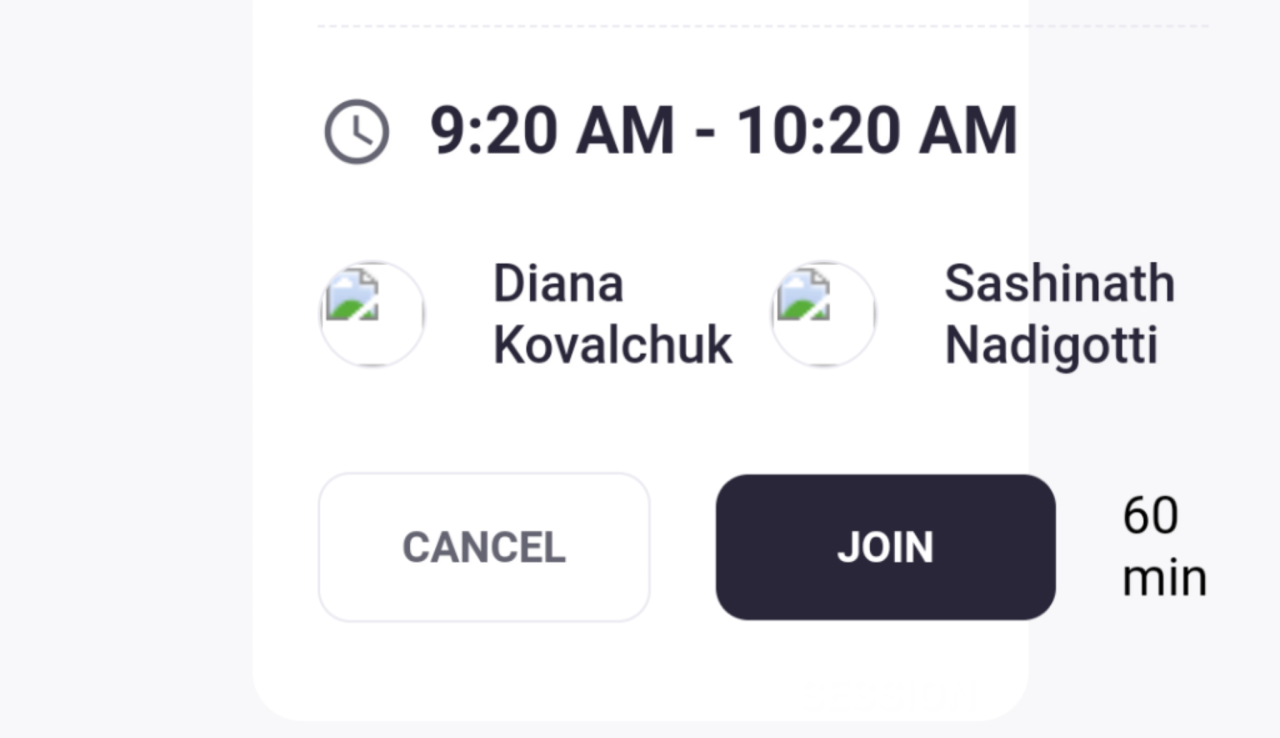Click the number 60 beside JOIN
The height and width of the screenshot is (738, 1280).
[x=1150, y=516]
